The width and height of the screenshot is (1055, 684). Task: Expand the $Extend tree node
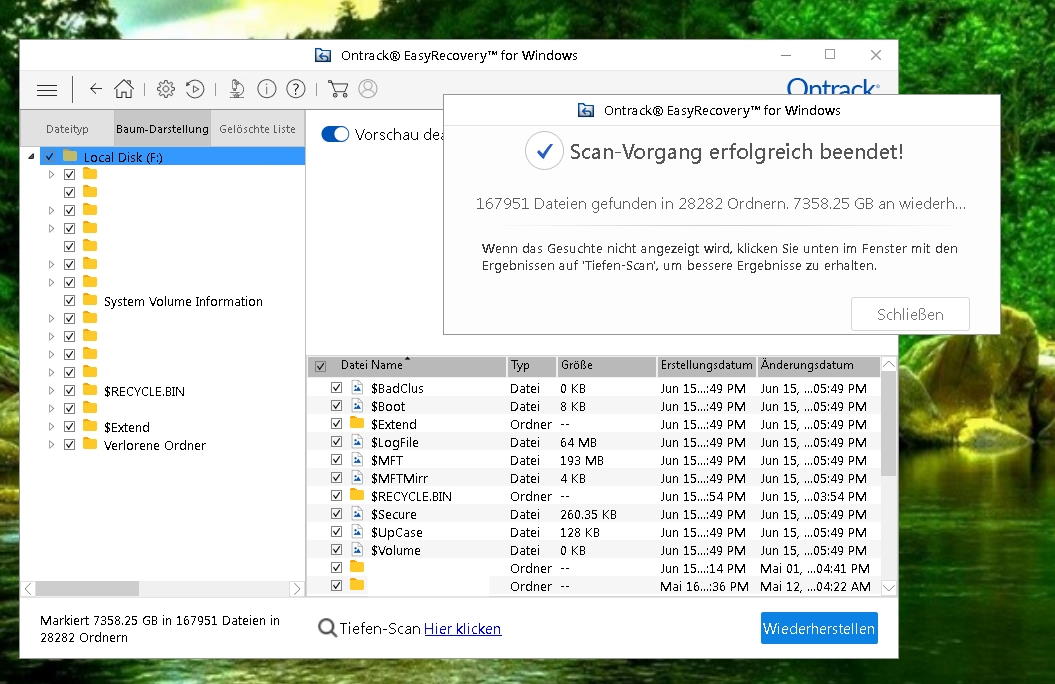click(x=51, y=426)
